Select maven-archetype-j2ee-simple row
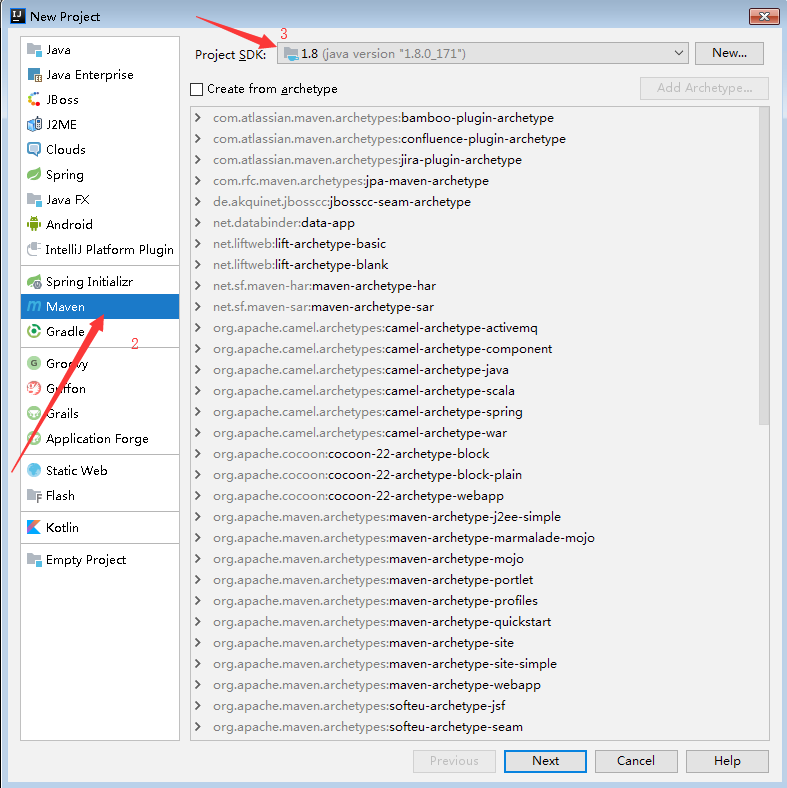 [387, 517]
